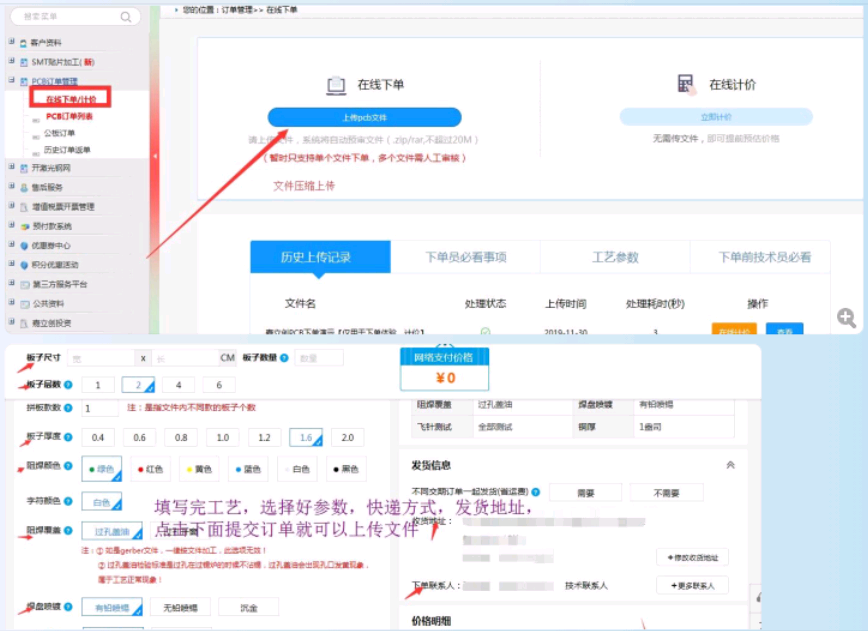
Task: Choose 1.2 board thickness option
Action: (264, 438)
